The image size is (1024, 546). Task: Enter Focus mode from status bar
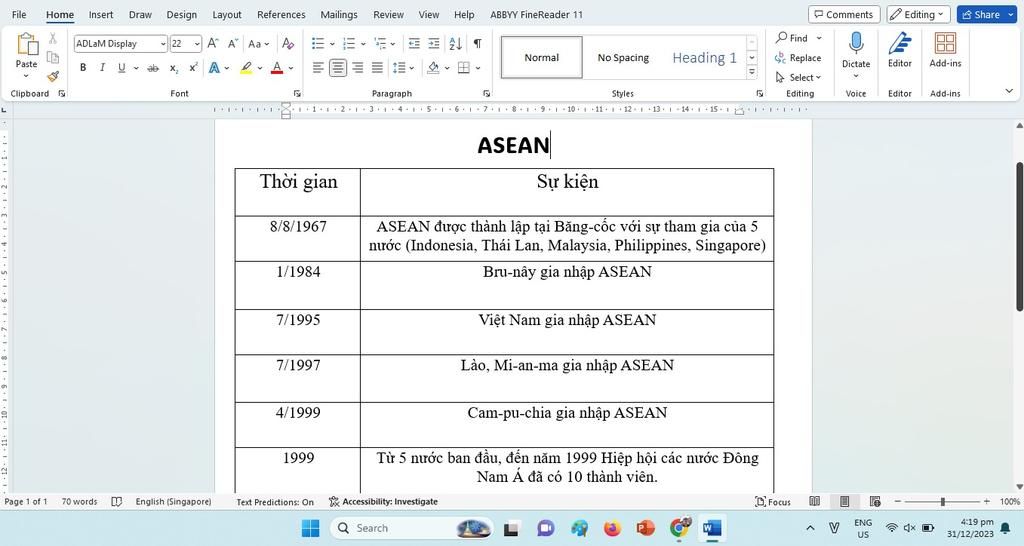pyautogui.click(x=773, y=502)
